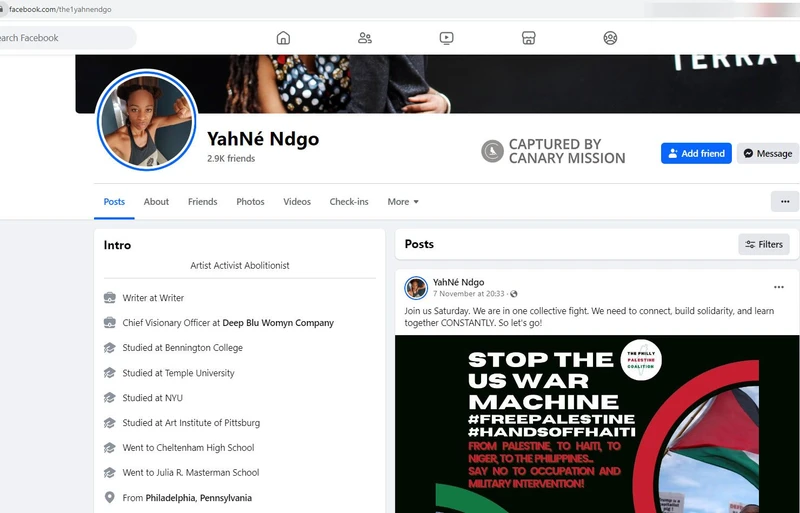Click the cover photo
Viewport: 800px width, 513px height.
point(437,84)
